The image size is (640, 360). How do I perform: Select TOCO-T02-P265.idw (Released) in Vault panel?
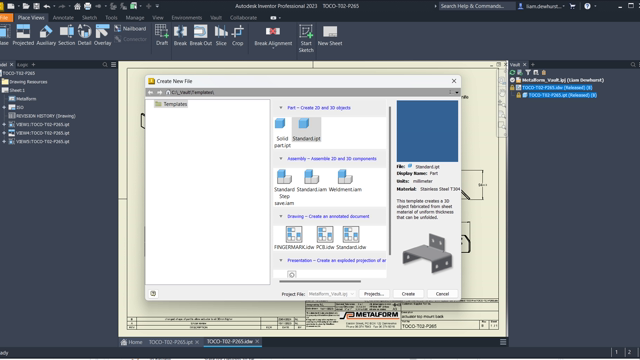(557, 87)
